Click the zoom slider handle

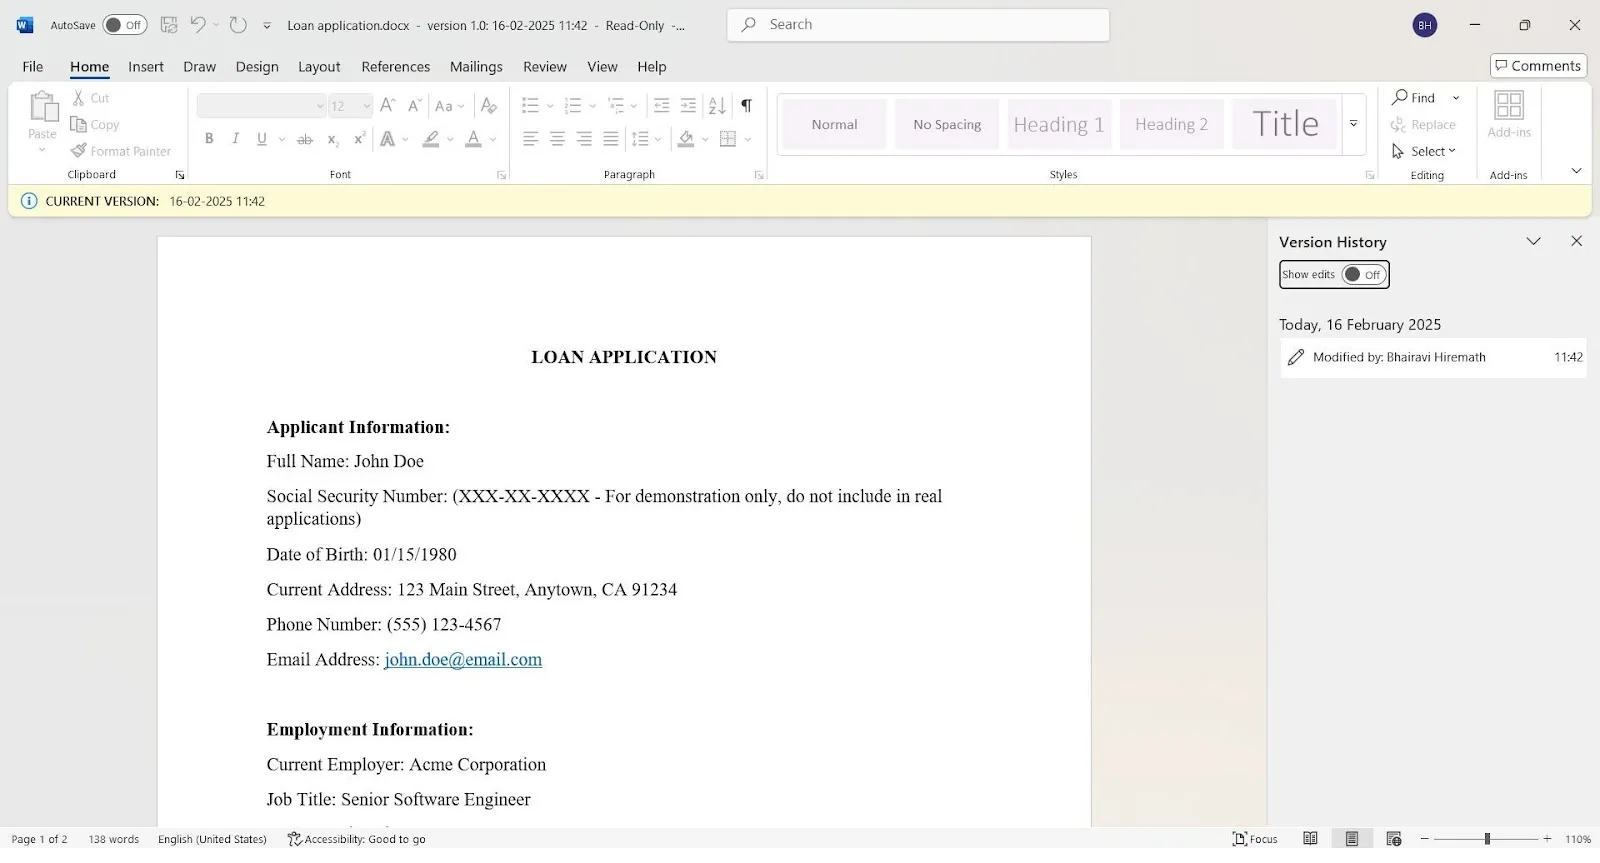coord(1487,839)
